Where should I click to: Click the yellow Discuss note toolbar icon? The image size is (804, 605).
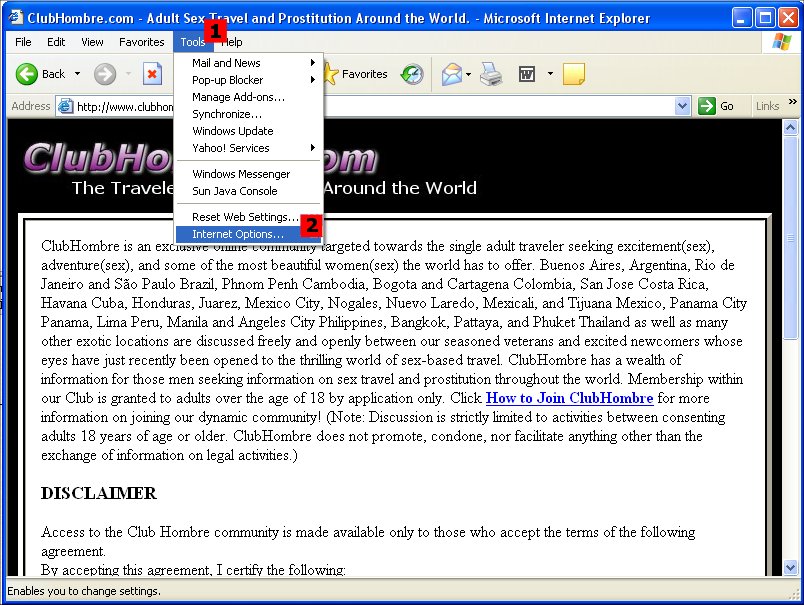(574, 74)
